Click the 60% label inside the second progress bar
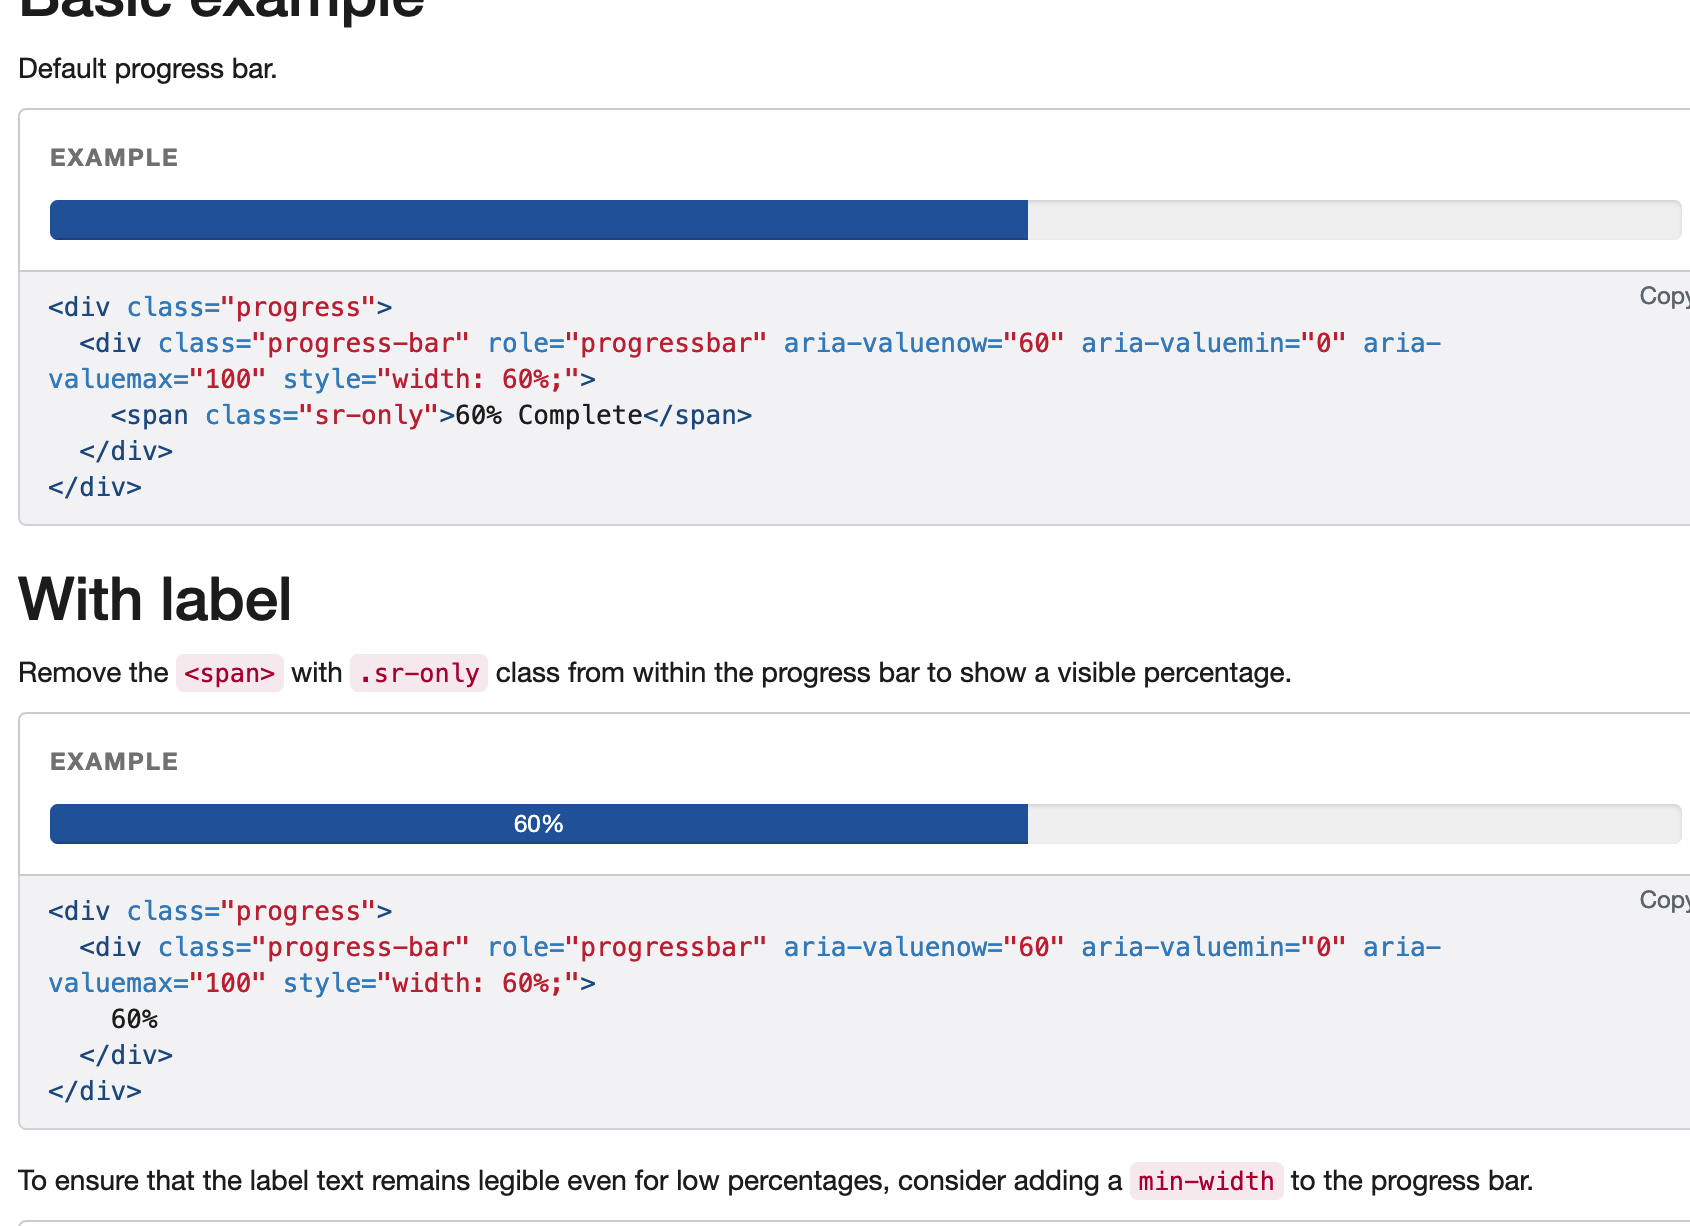Viewport: 1690px width, 1226px height. tap(538, 823)
